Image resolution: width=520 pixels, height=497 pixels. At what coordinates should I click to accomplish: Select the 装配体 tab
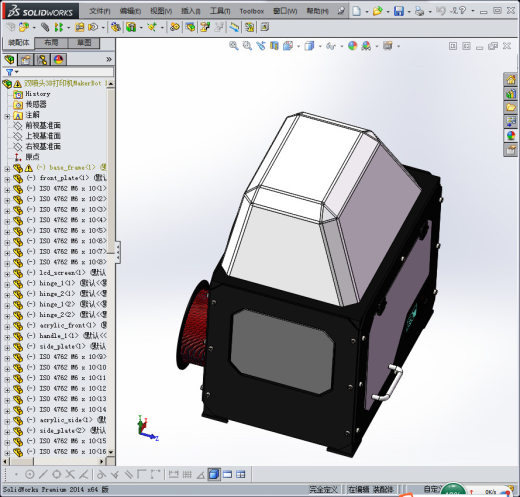[x=19, y=43]
